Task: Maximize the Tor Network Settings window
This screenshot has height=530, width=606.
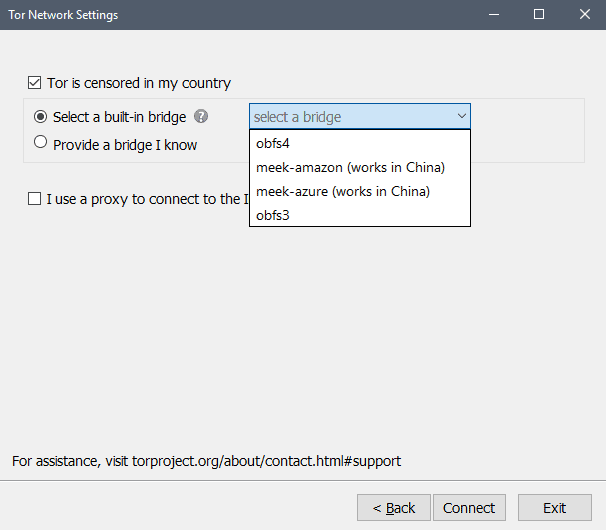Action: click(539, 15)
